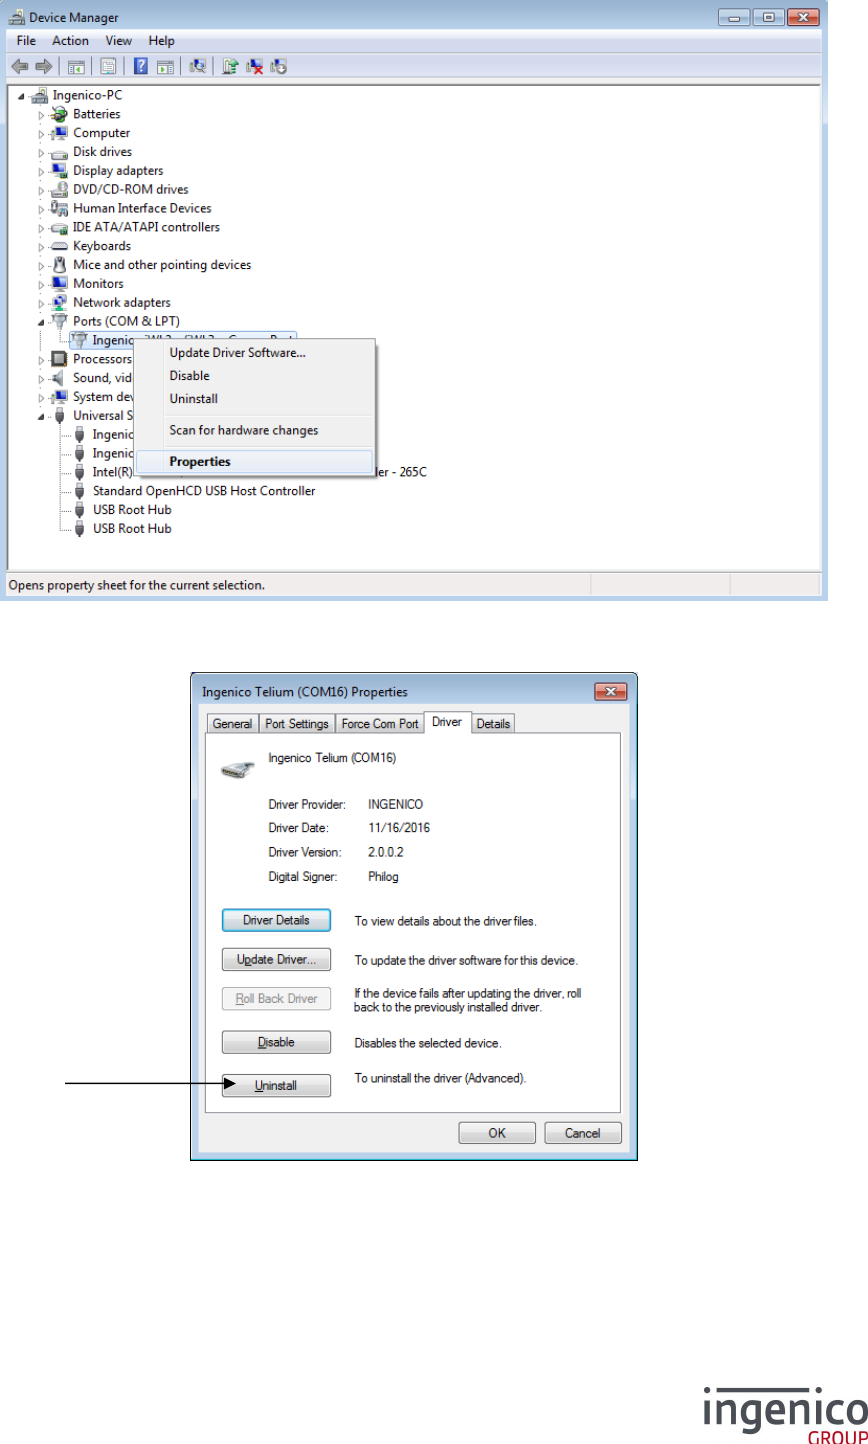The height and width of the screenshot is (1444, 868).
Task: Open the Properties toolbar icon
Action: (x=108, y=66)
